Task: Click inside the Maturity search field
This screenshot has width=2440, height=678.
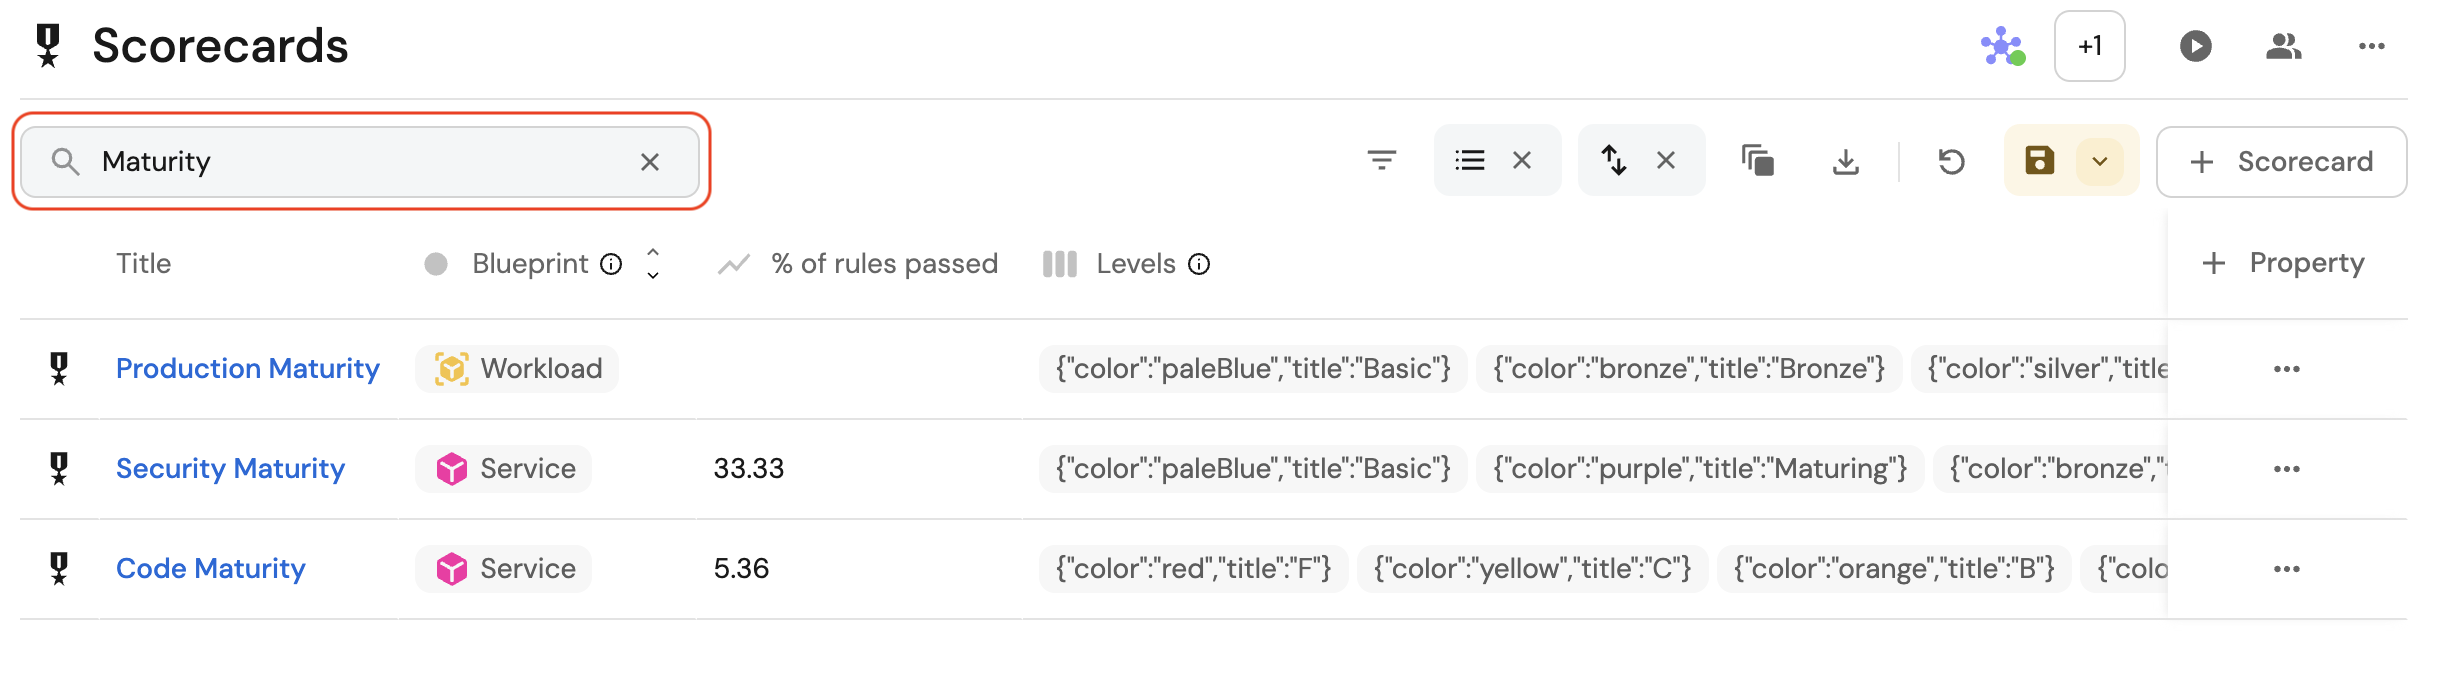Action: [360, 162]
